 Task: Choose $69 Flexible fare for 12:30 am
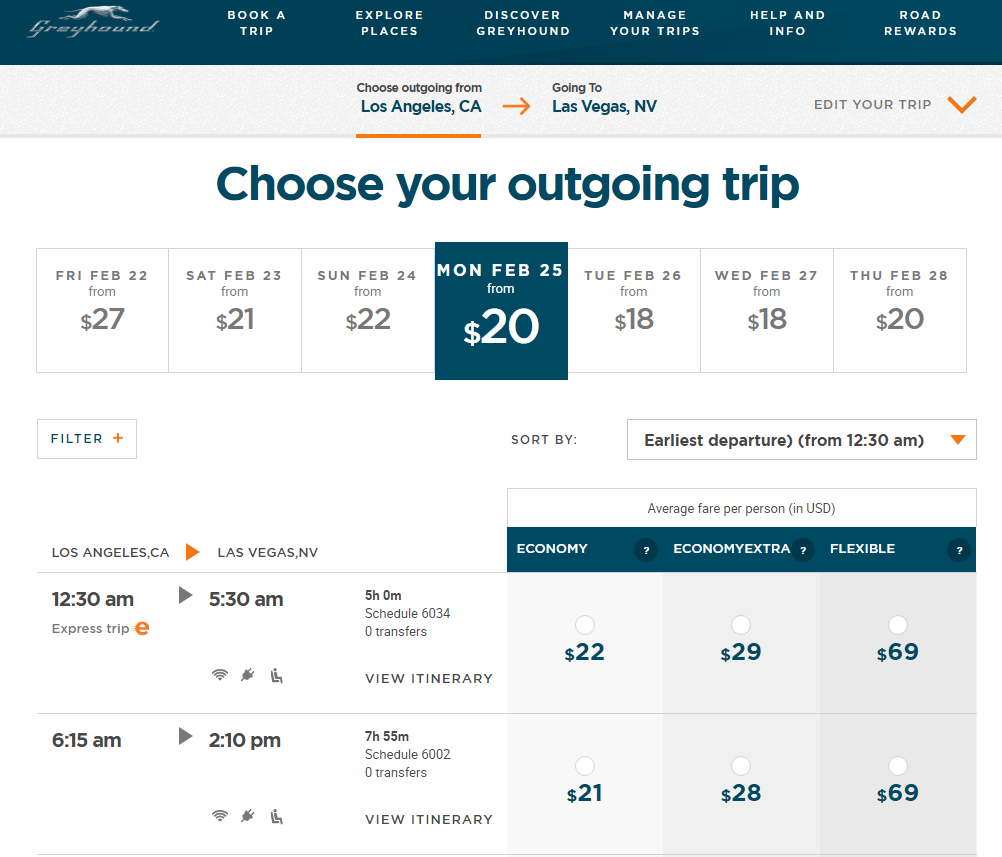pyautogui.click(x=898, y=626)
